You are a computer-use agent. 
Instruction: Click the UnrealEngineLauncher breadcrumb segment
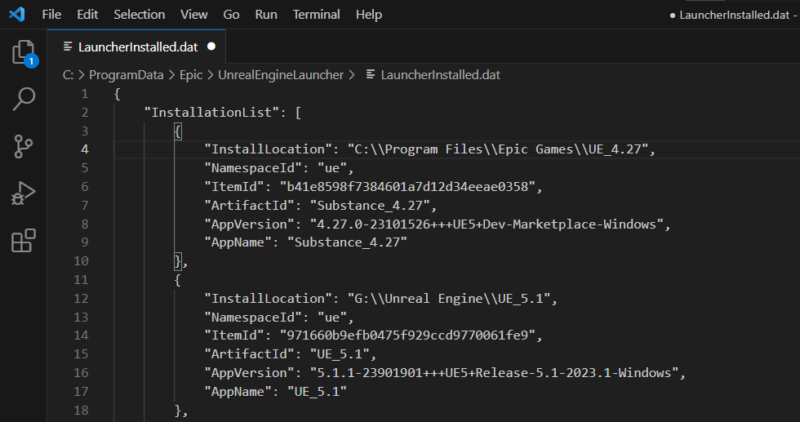tap(281, 75)
